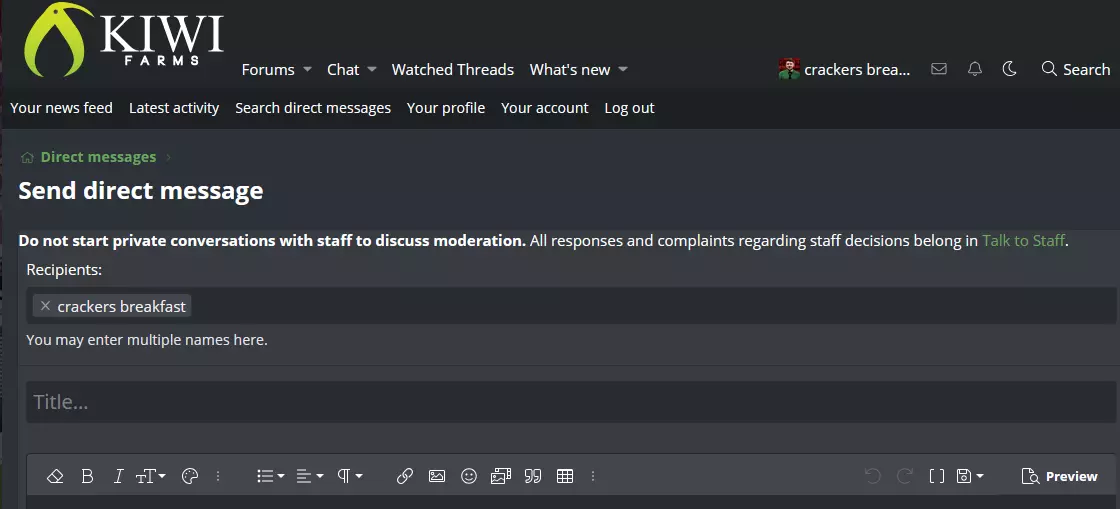This screenshot has width=1120, height=509.
Task: Click the Kiwi Farms logo
Action: pos(124,39)
